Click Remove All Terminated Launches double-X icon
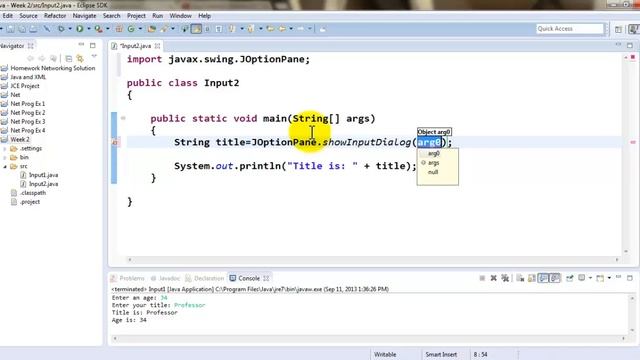Viewport: 640px width, 360px height. (x=505, y=278)
